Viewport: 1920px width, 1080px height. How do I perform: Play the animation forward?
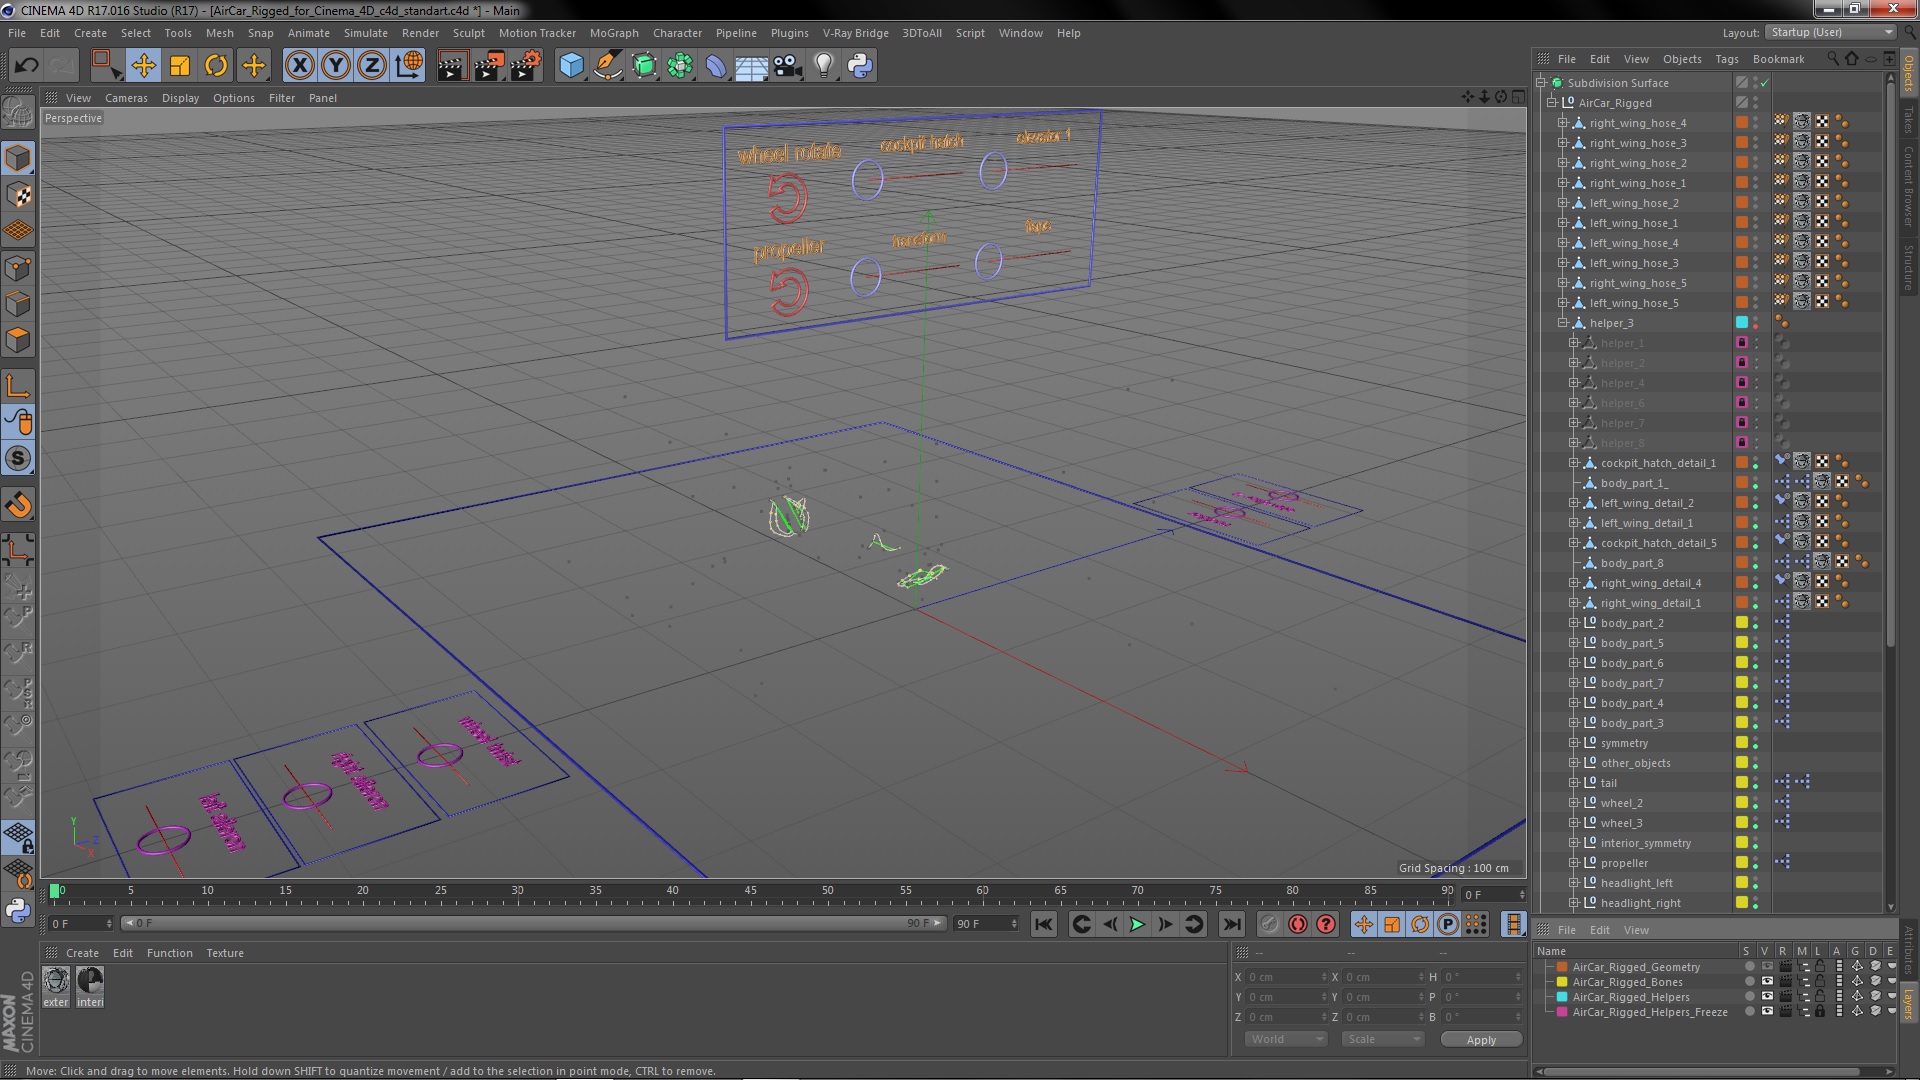tap(1137, 924)
